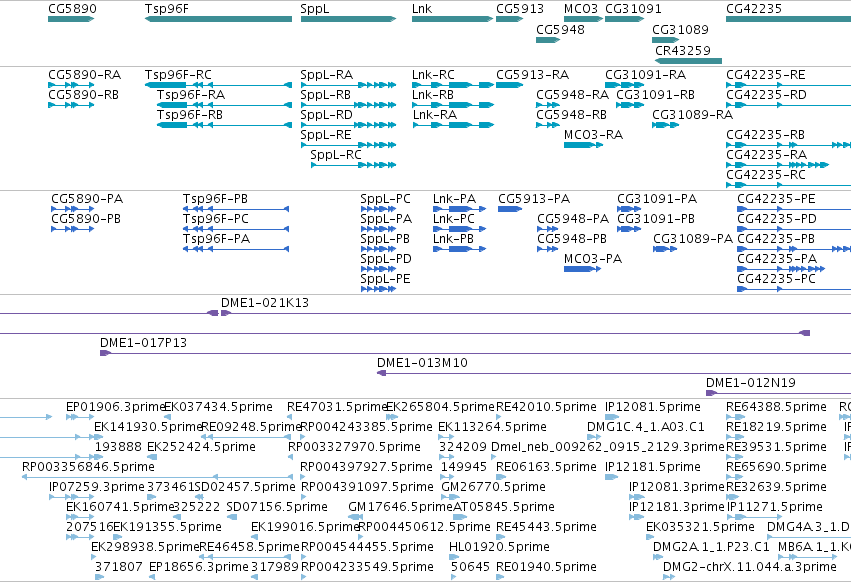This screenshot has width=851, height=582.
Task: Click the CG5913-PA protein label
Action: click(x=534, y=199)
